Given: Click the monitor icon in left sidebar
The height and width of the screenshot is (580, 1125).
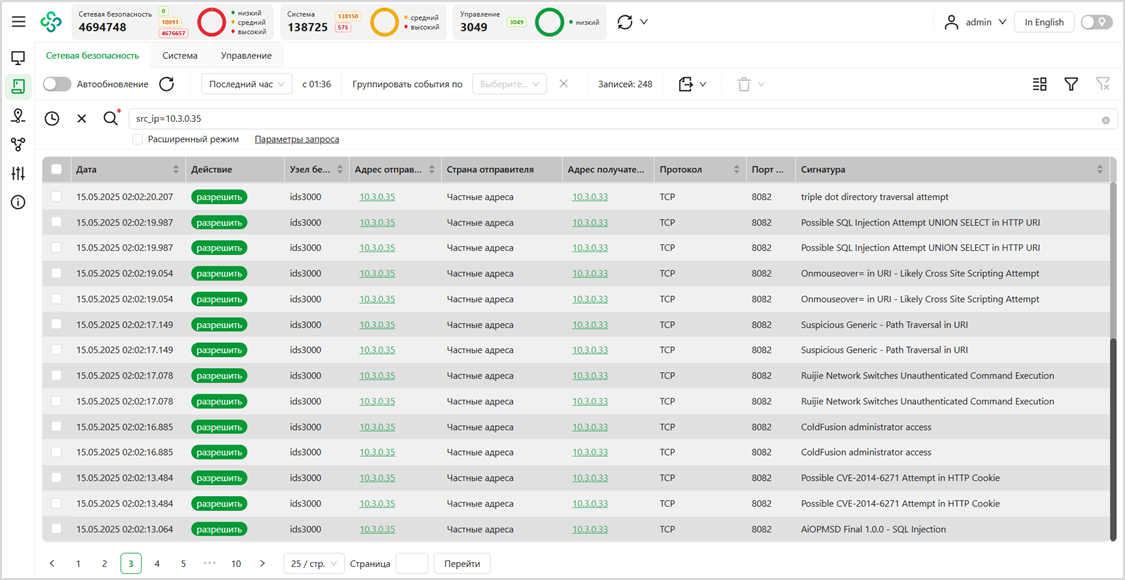Looking at the screenshot, I should click(18, 58).
